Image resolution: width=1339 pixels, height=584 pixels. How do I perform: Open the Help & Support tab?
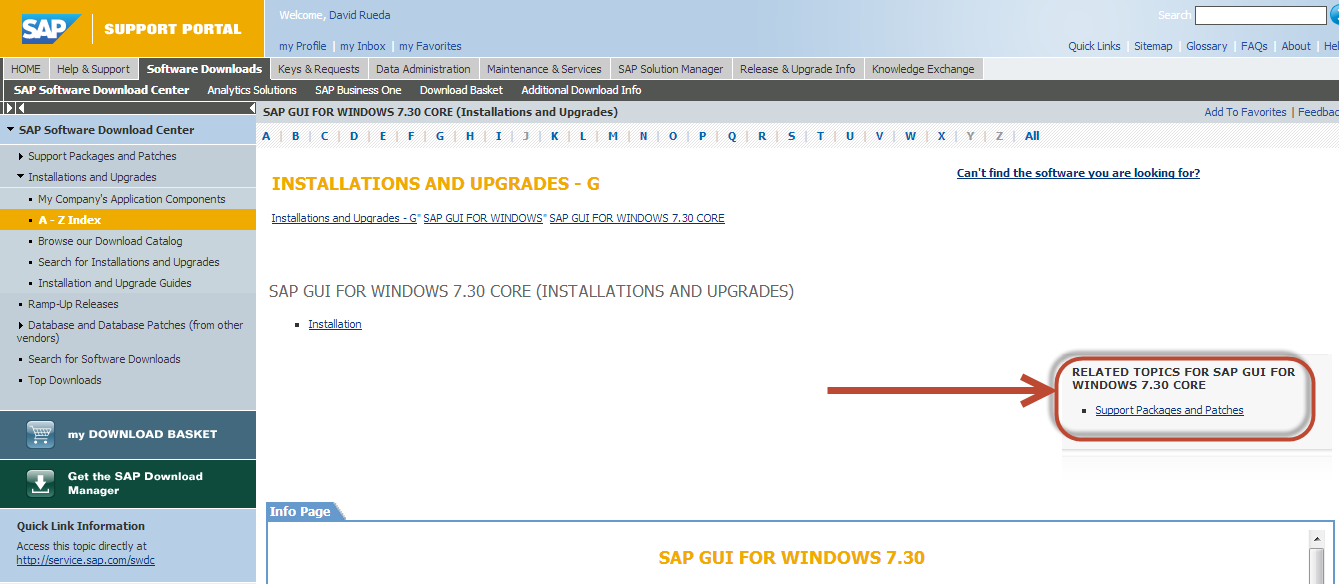[x=93, y=69]
